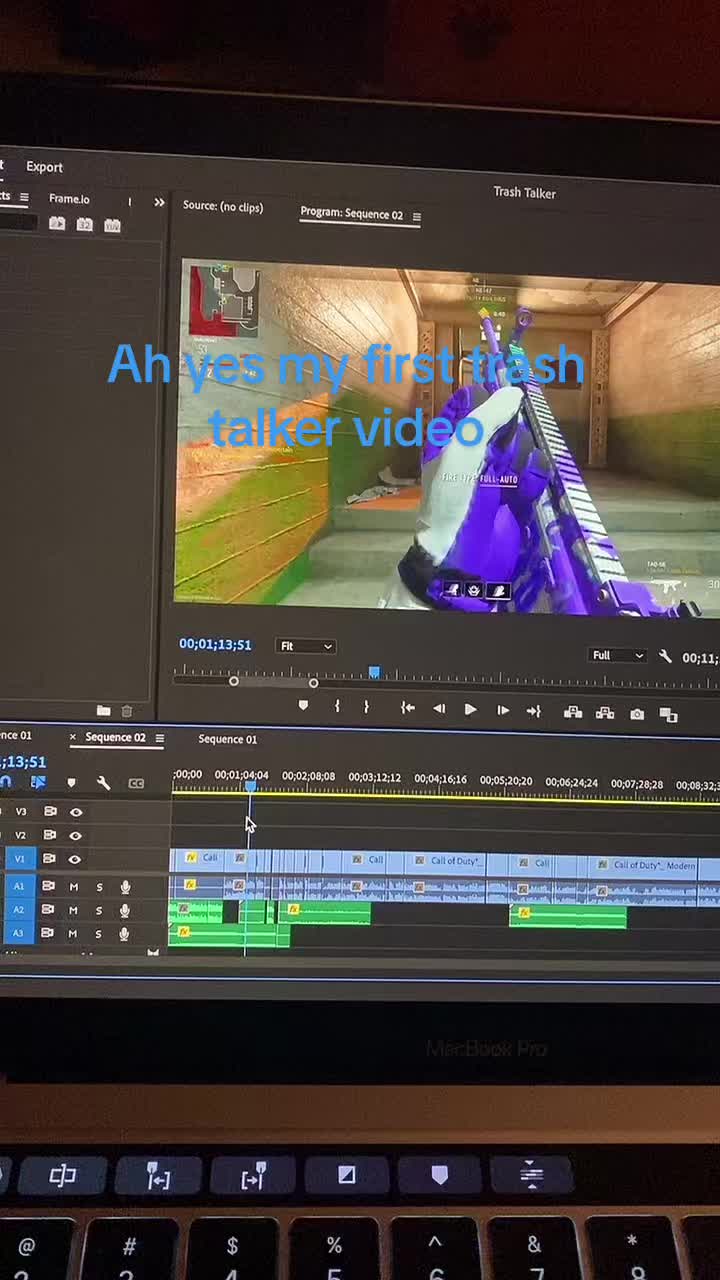Screen dimensions: 720x1280
Task: Open the Comparison View button
Action: tap(669, 715)
